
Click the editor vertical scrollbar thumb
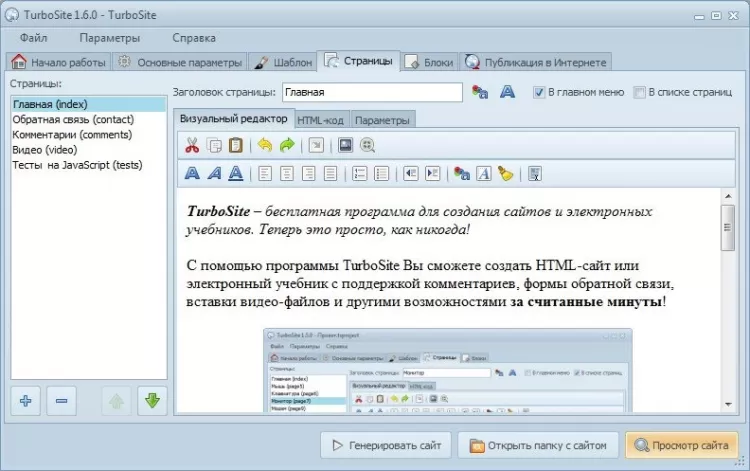pos(728,228)
